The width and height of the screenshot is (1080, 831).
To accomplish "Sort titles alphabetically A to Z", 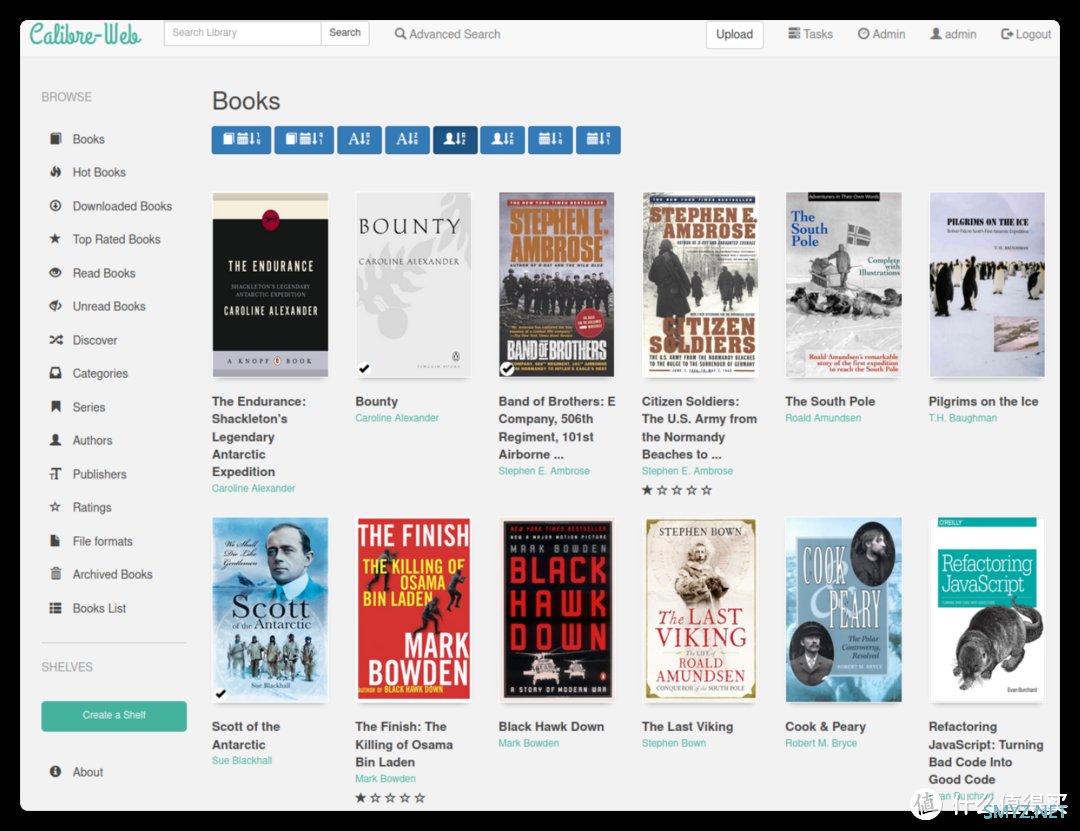I will pos(360,140).
